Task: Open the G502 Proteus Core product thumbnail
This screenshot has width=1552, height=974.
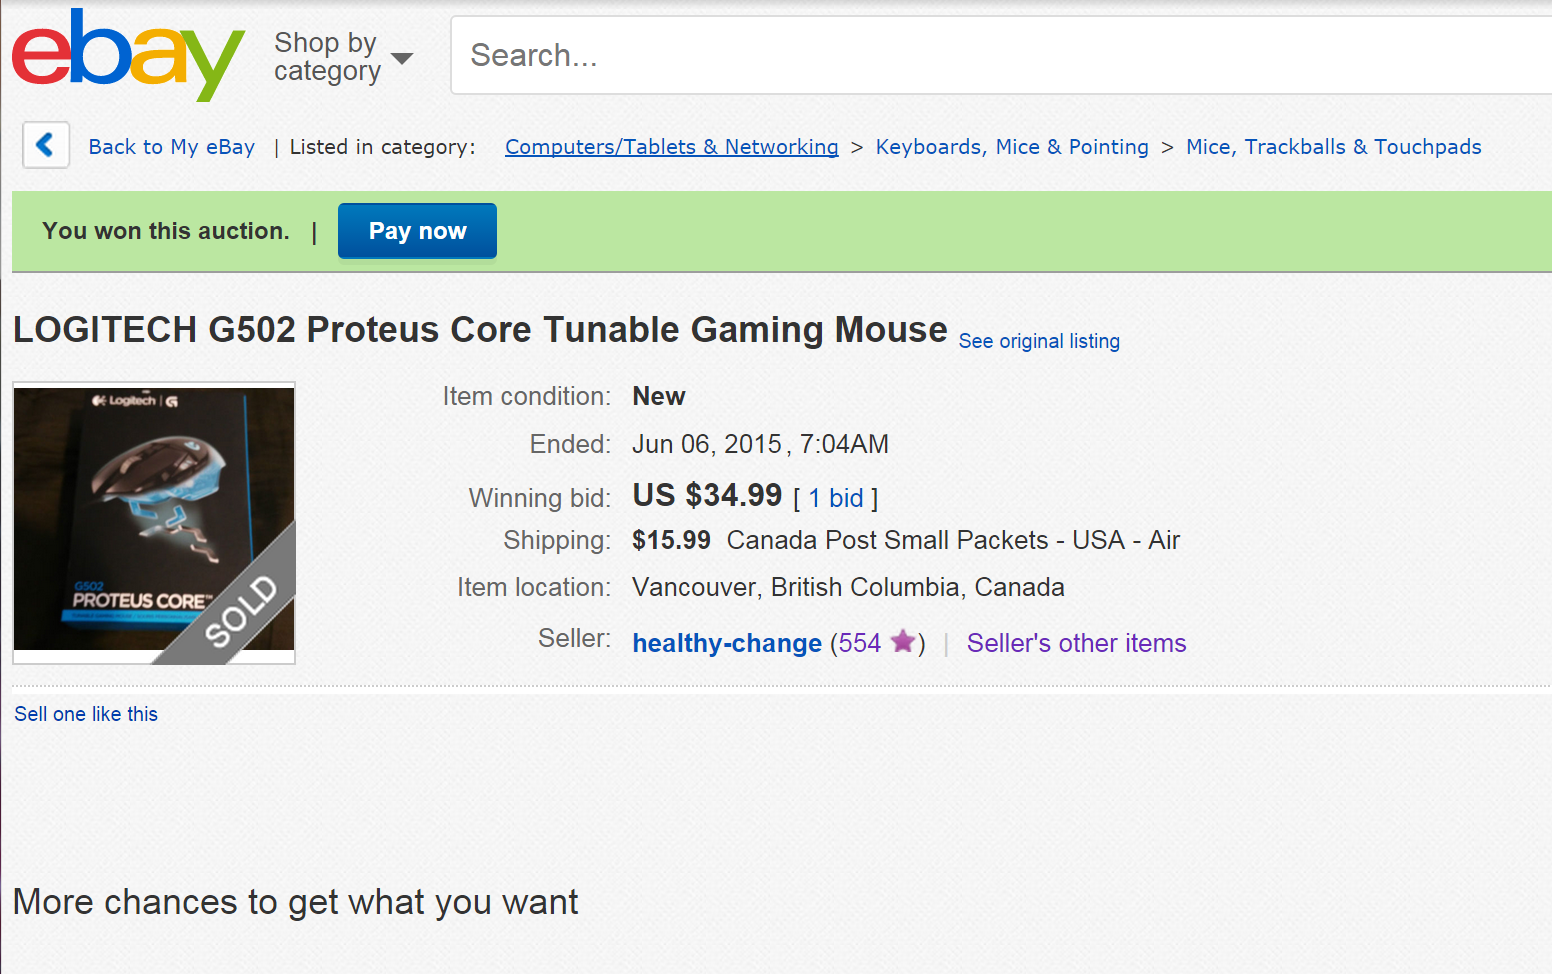Action: click(x=154, y=522)
